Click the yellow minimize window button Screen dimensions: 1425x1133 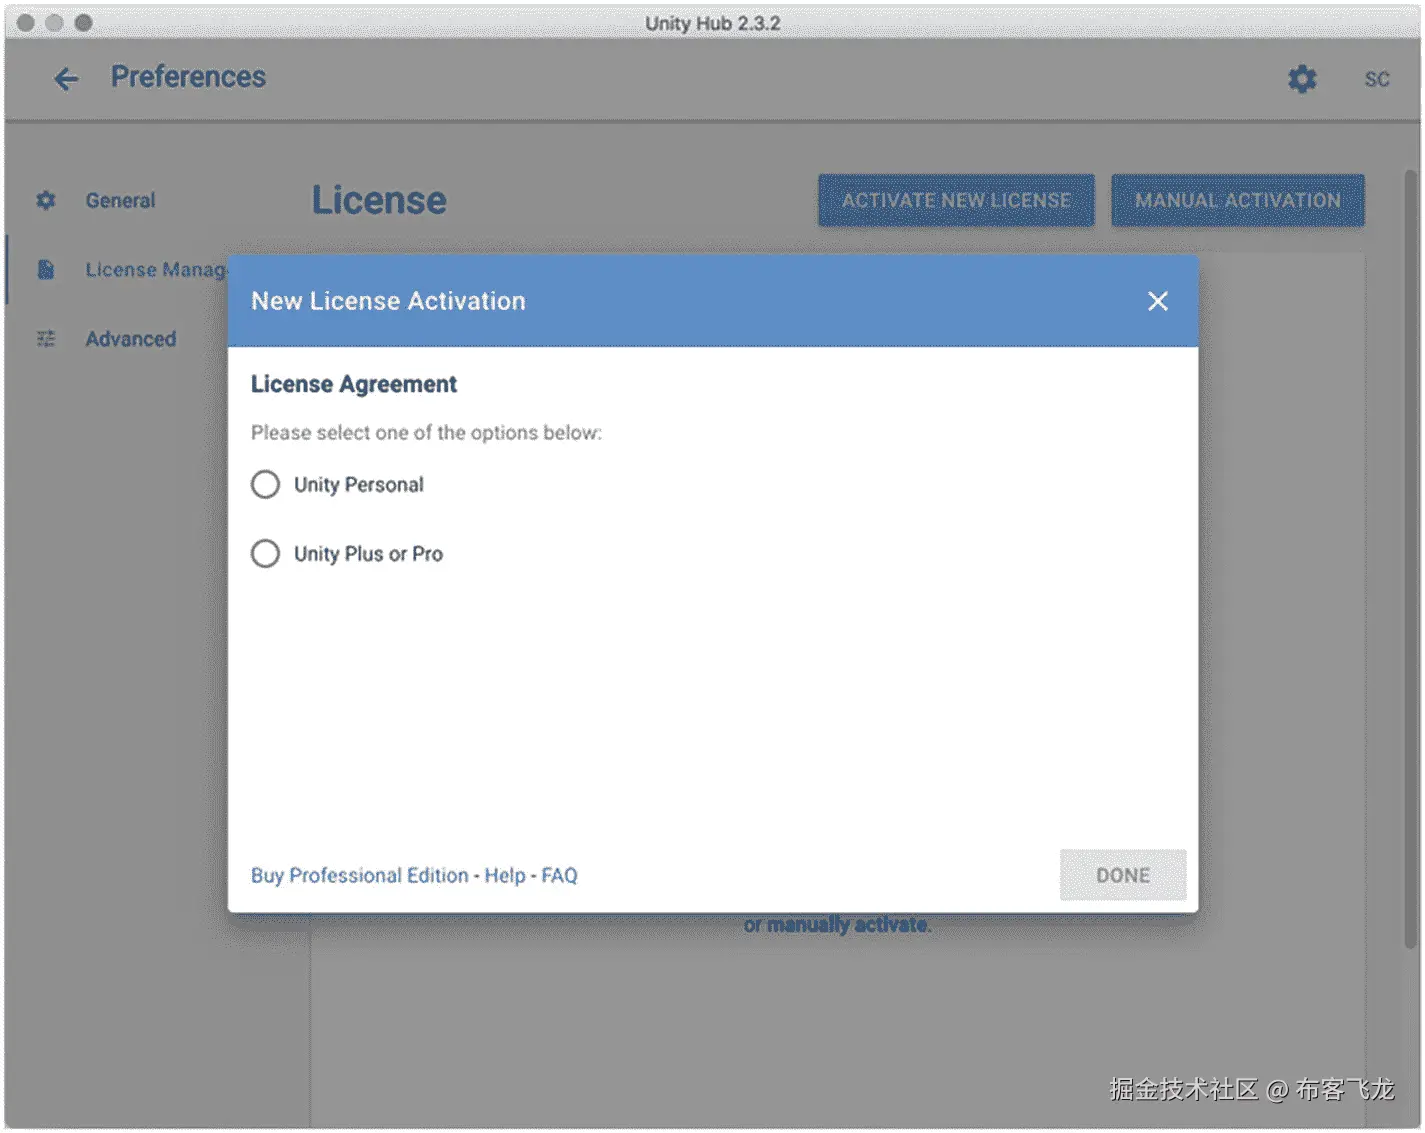click(x=55, y=22)
